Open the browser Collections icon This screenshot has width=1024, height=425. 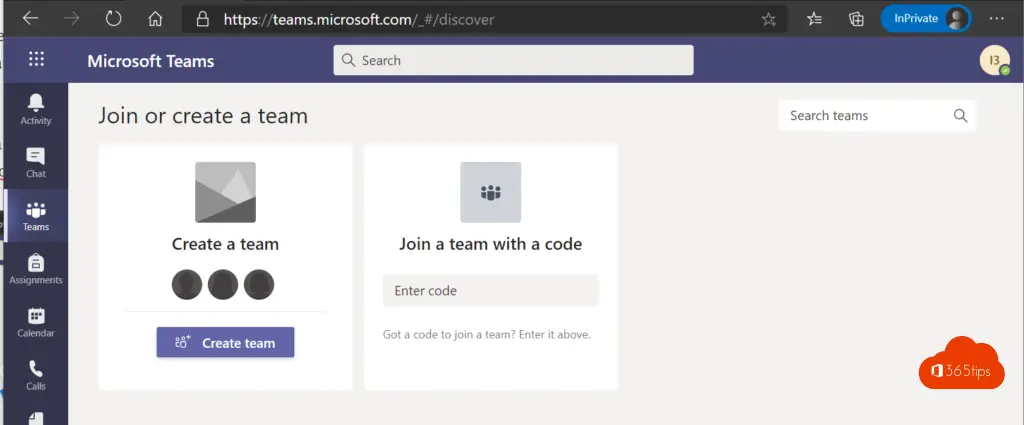point(856,19)
